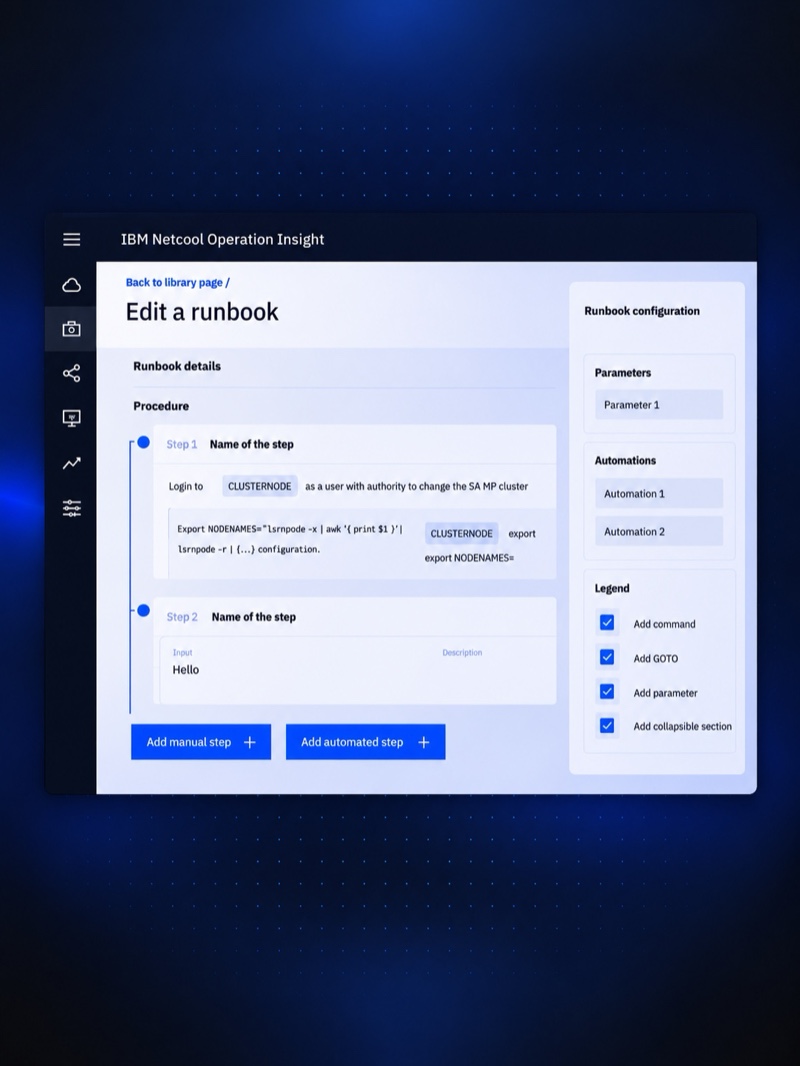This screenshot has height=1066, width=800.
Task: Click Add manual step button
Action: tap(201, 742)
